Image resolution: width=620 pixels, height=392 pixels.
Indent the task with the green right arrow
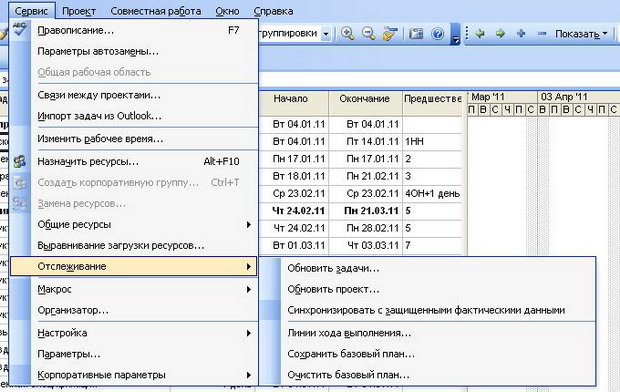coord(500,34)
